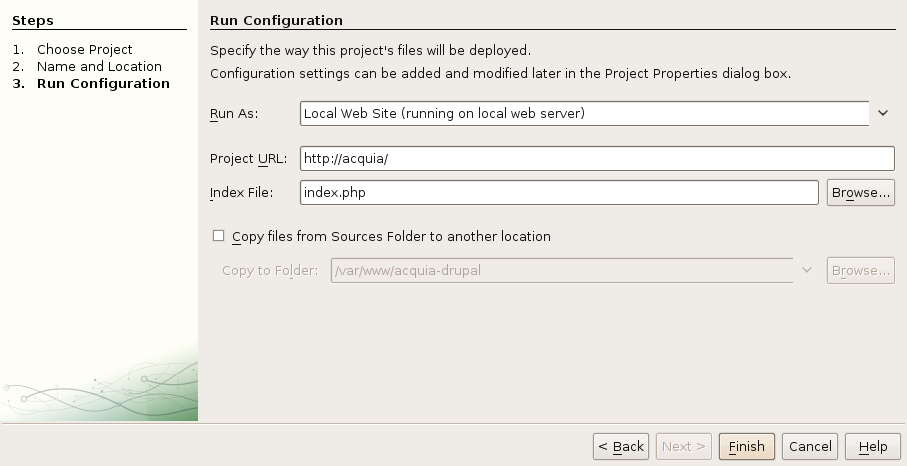The height and width of the screenshot is (466, 907).
Task: Browse for the Index File
Action: (x=861, y=193)
